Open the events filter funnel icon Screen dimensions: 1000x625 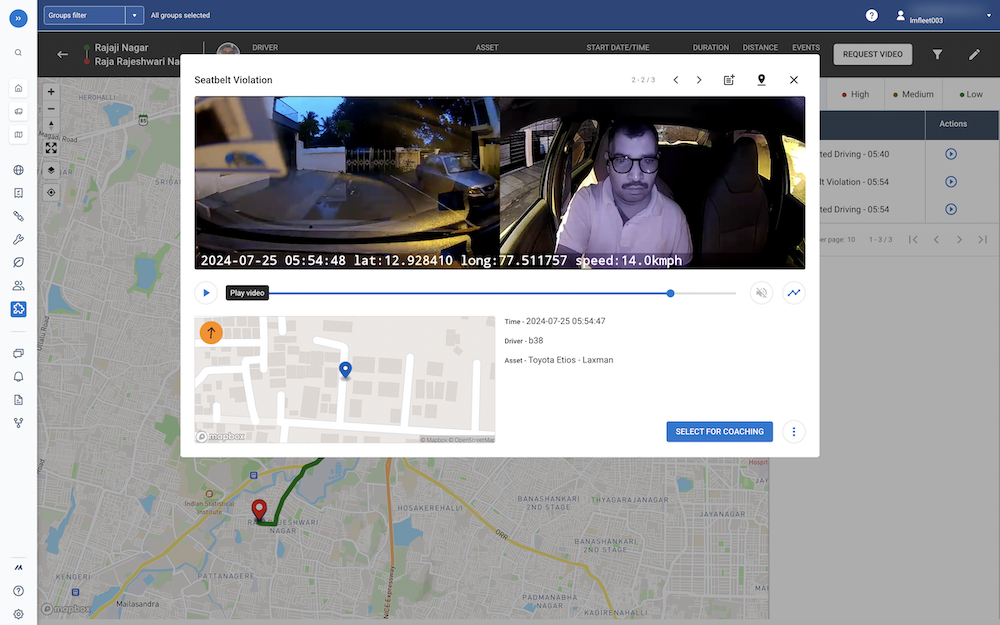pos(938,54)
